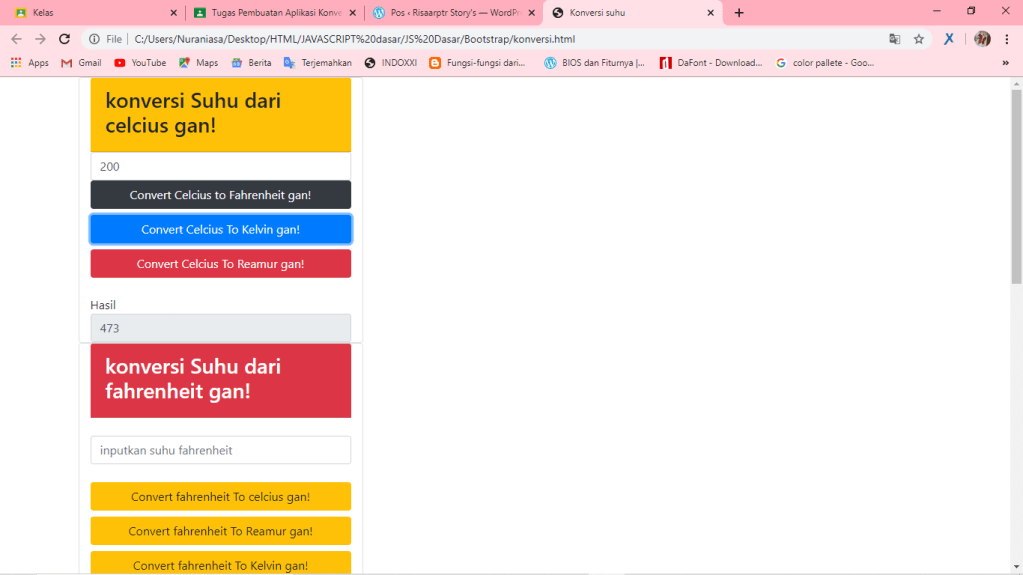Click the back navigation arrow
Viewport: 1023px width, 575px height.
[x=15, y=39]
